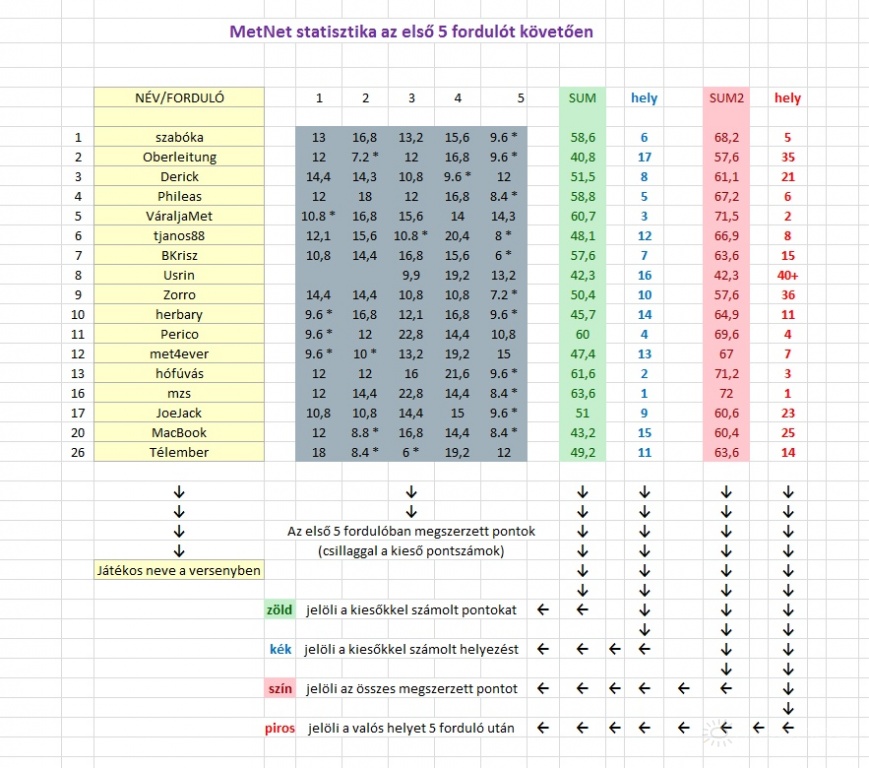Screen dimensions: 869x768
Task: Select the green SUM column header
Action: coord(582,98)
